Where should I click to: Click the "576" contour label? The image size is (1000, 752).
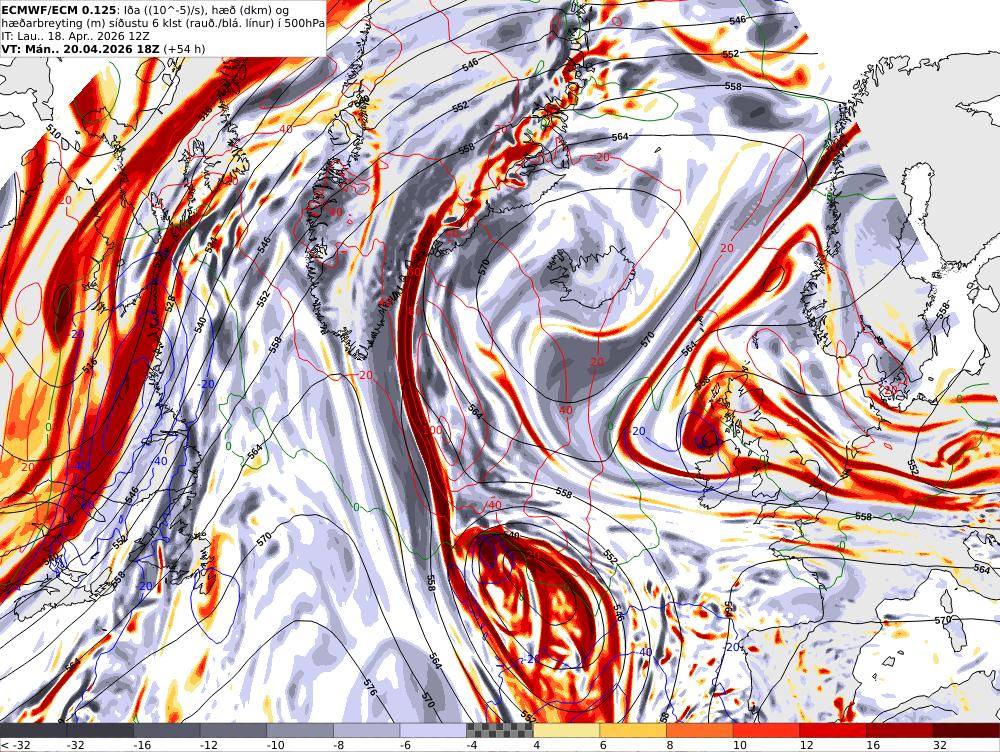coord(370,688)
